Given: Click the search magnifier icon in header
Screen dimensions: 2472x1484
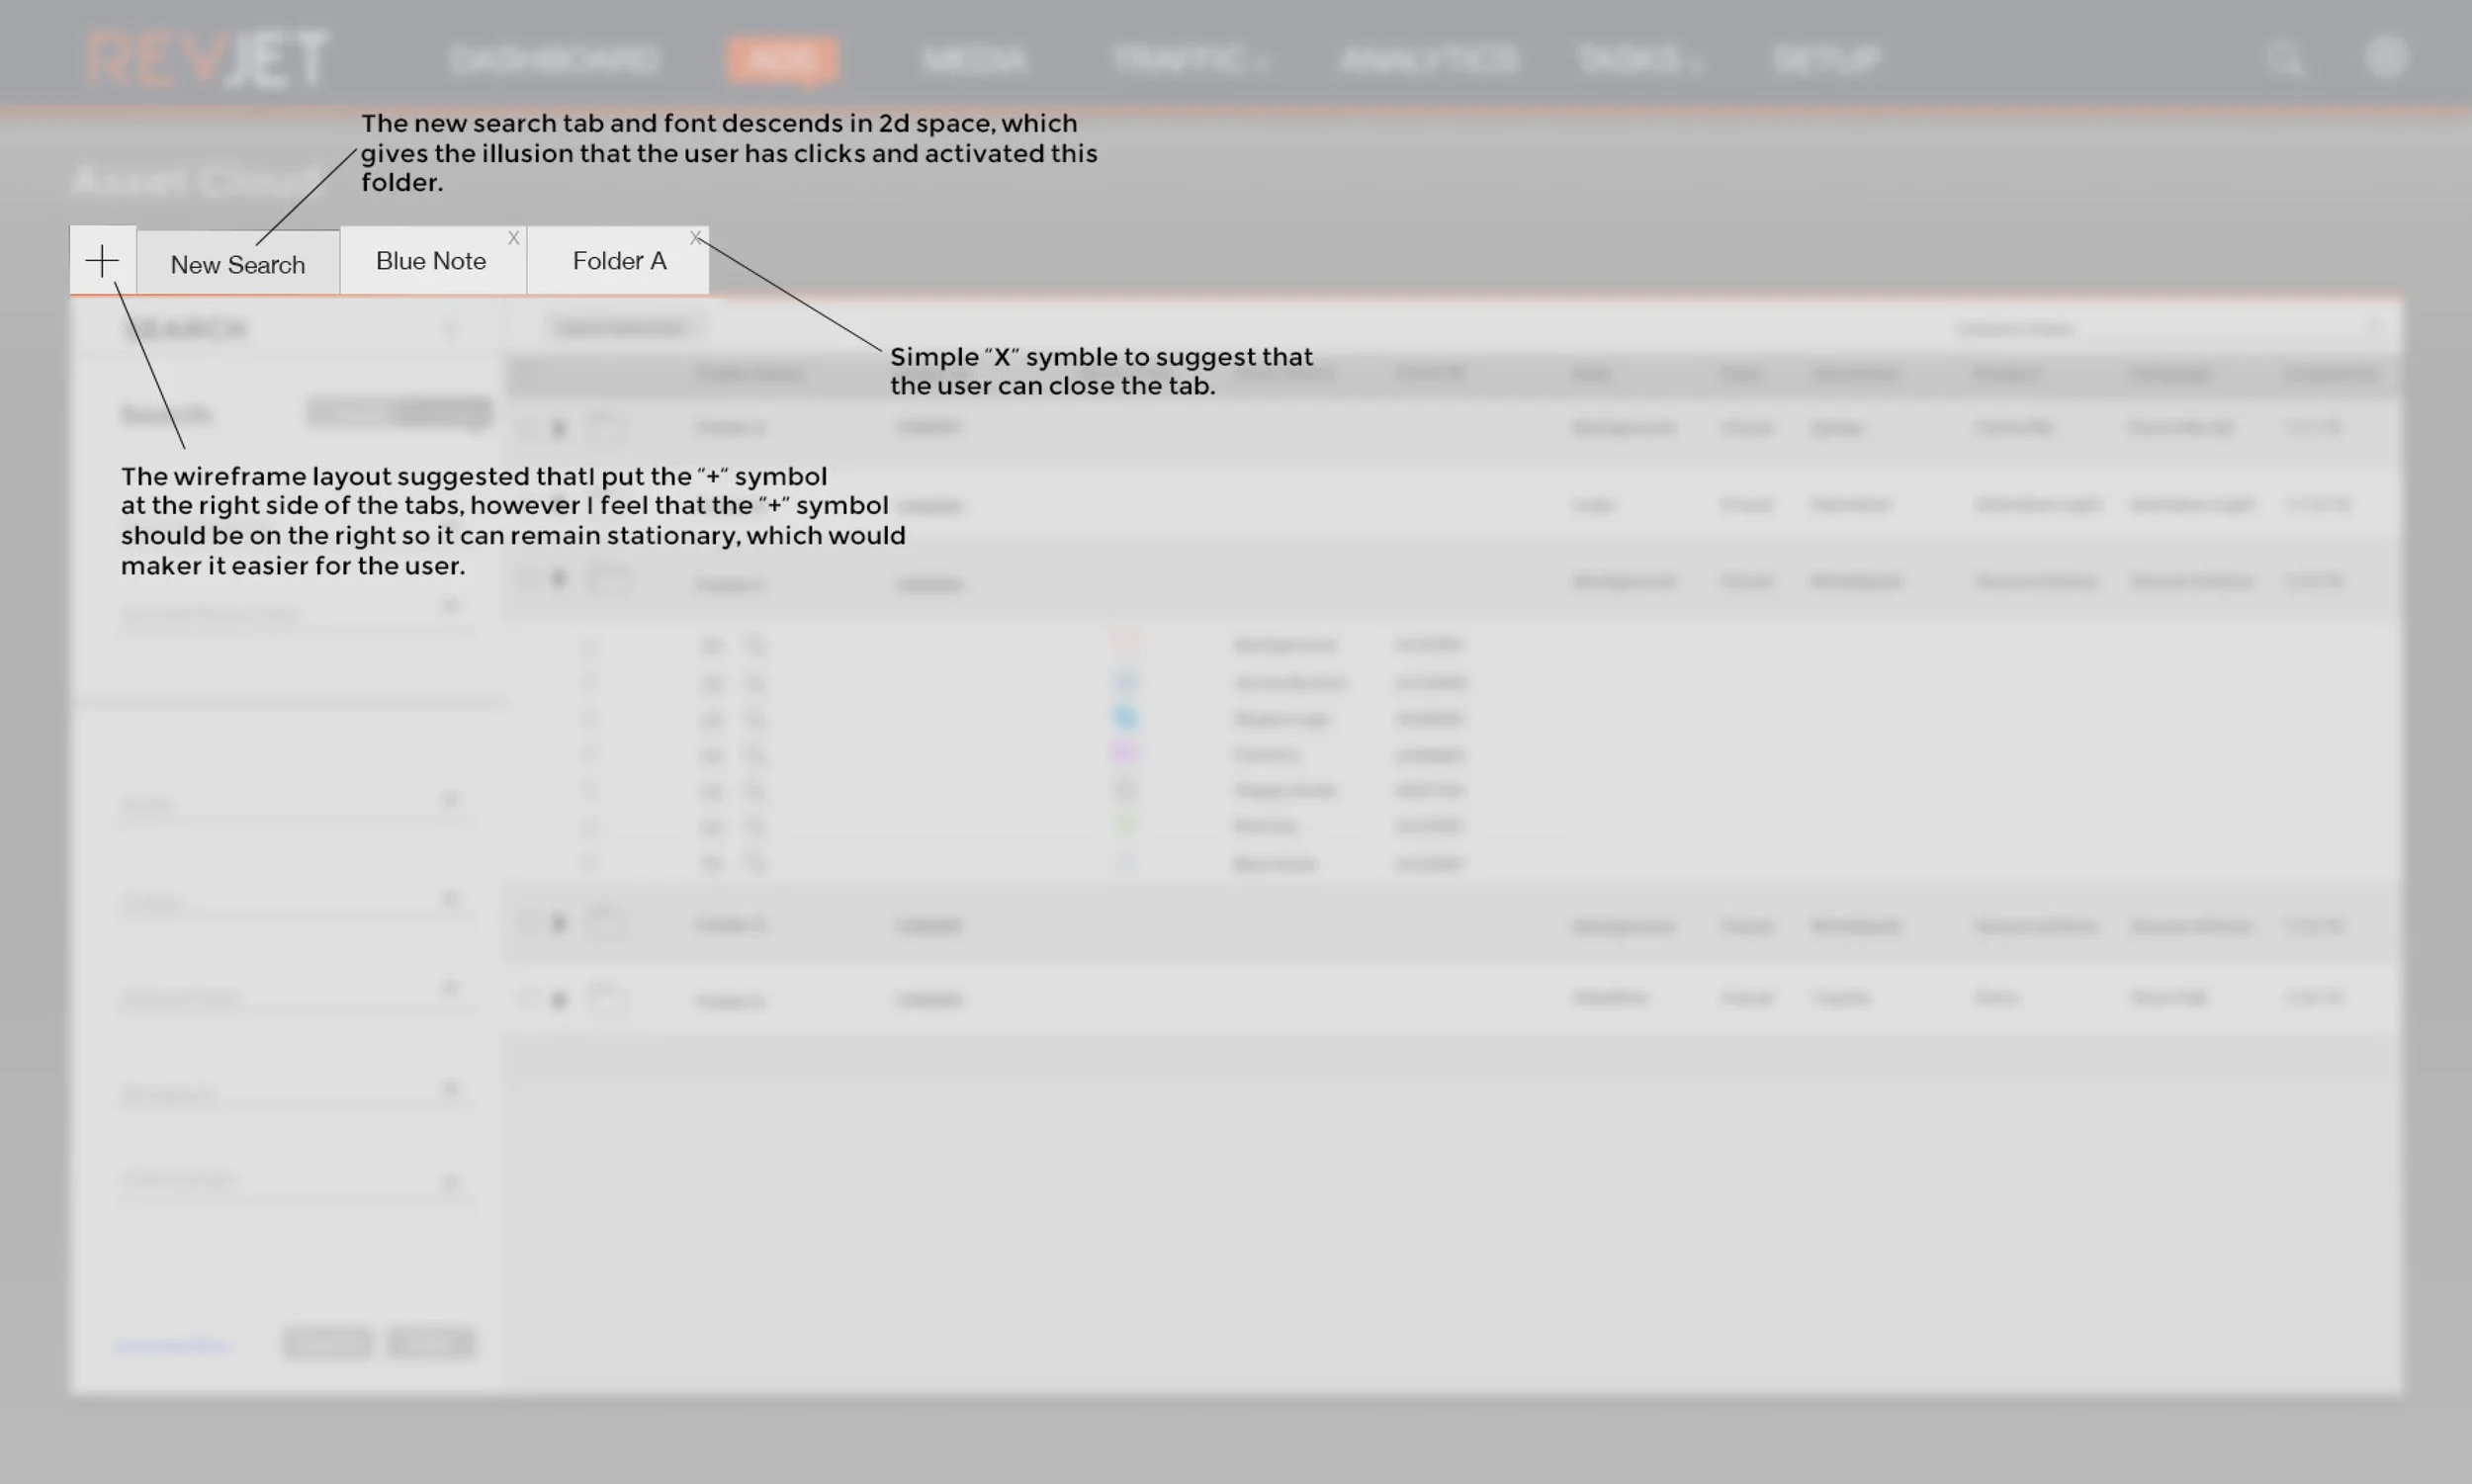Looking at the screenshot, I should click(x=2284, y=60).
